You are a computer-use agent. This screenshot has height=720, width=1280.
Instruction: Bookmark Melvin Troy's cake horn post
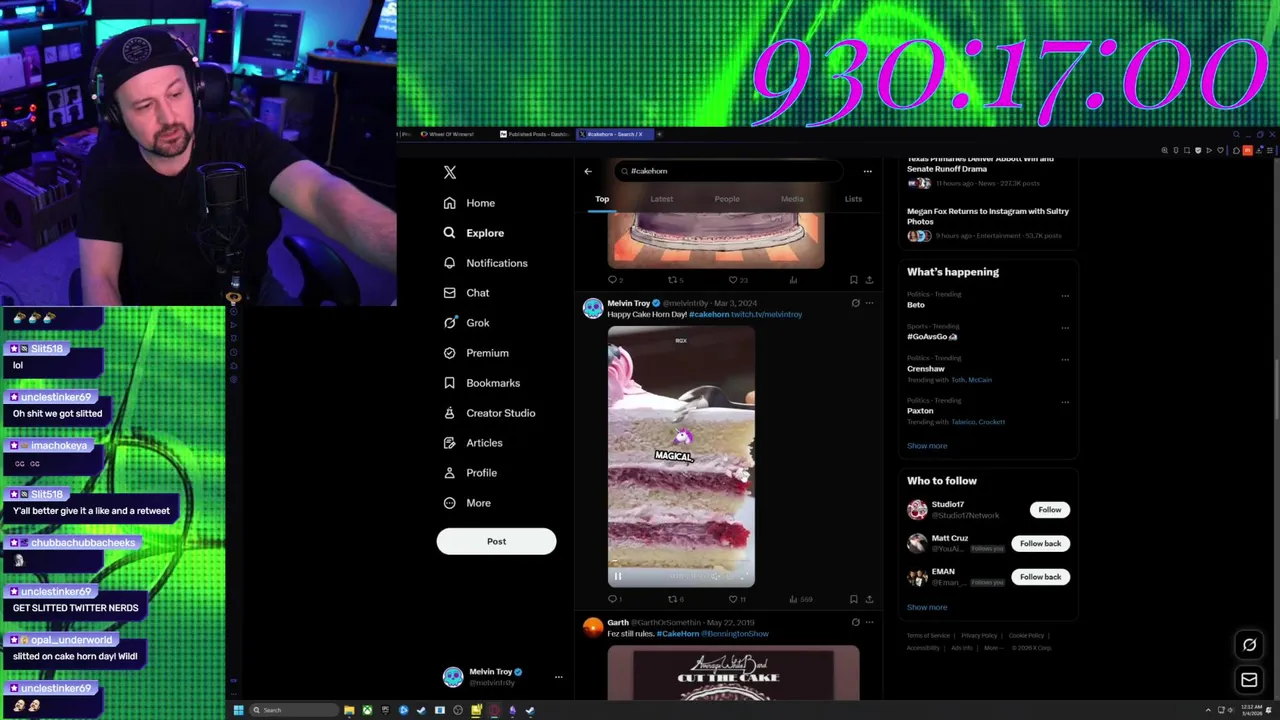click(x=853, y=599)
